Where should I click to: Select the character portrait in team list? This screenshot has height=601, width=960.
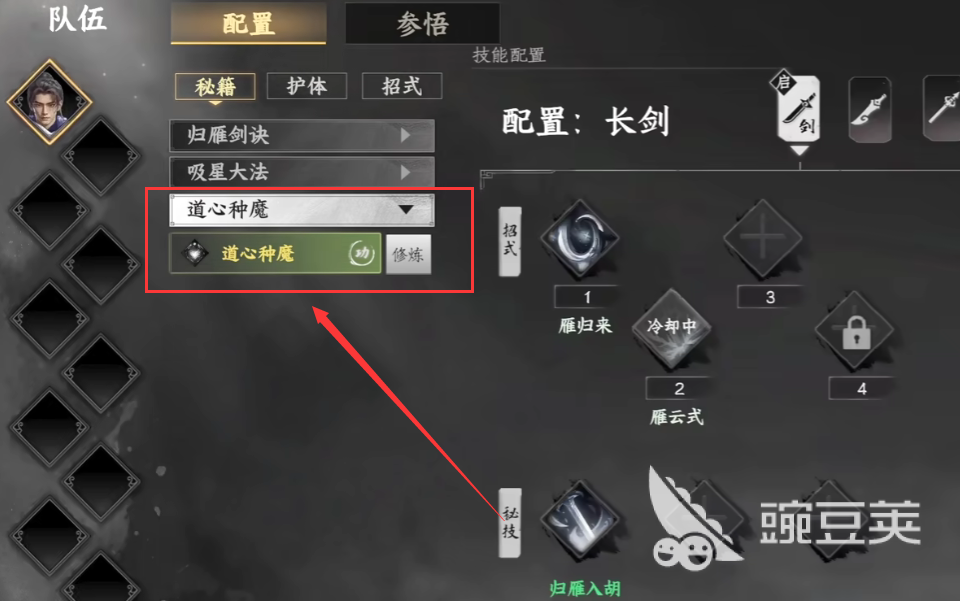click(x=50, y=102)
